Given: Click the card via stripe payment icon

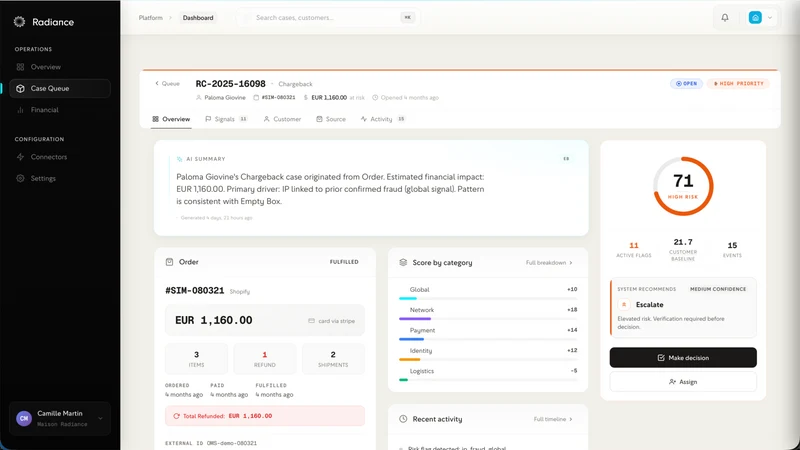Looking at the screenshot, I should click(311, 321).
